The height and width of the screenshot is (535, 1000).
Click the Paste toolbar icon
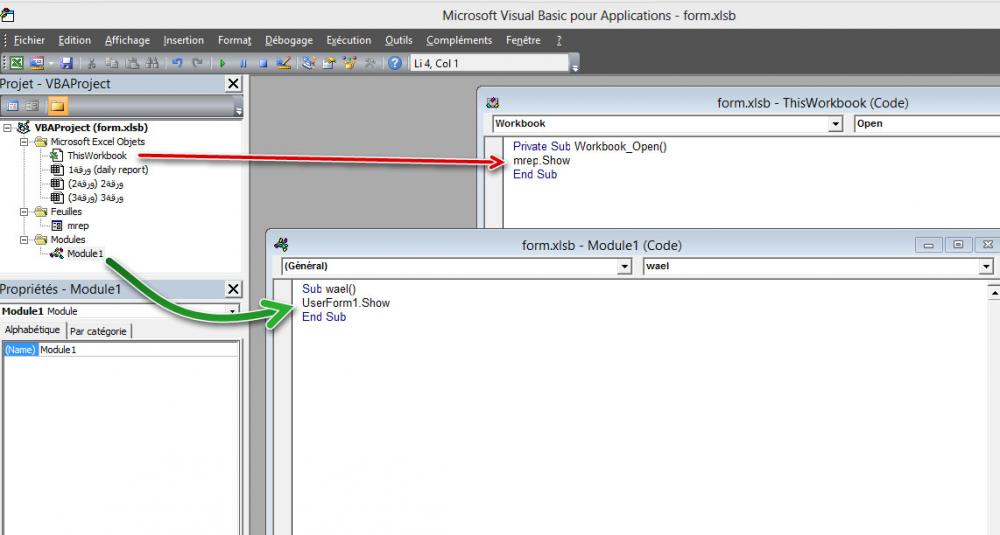pos(132,63)
